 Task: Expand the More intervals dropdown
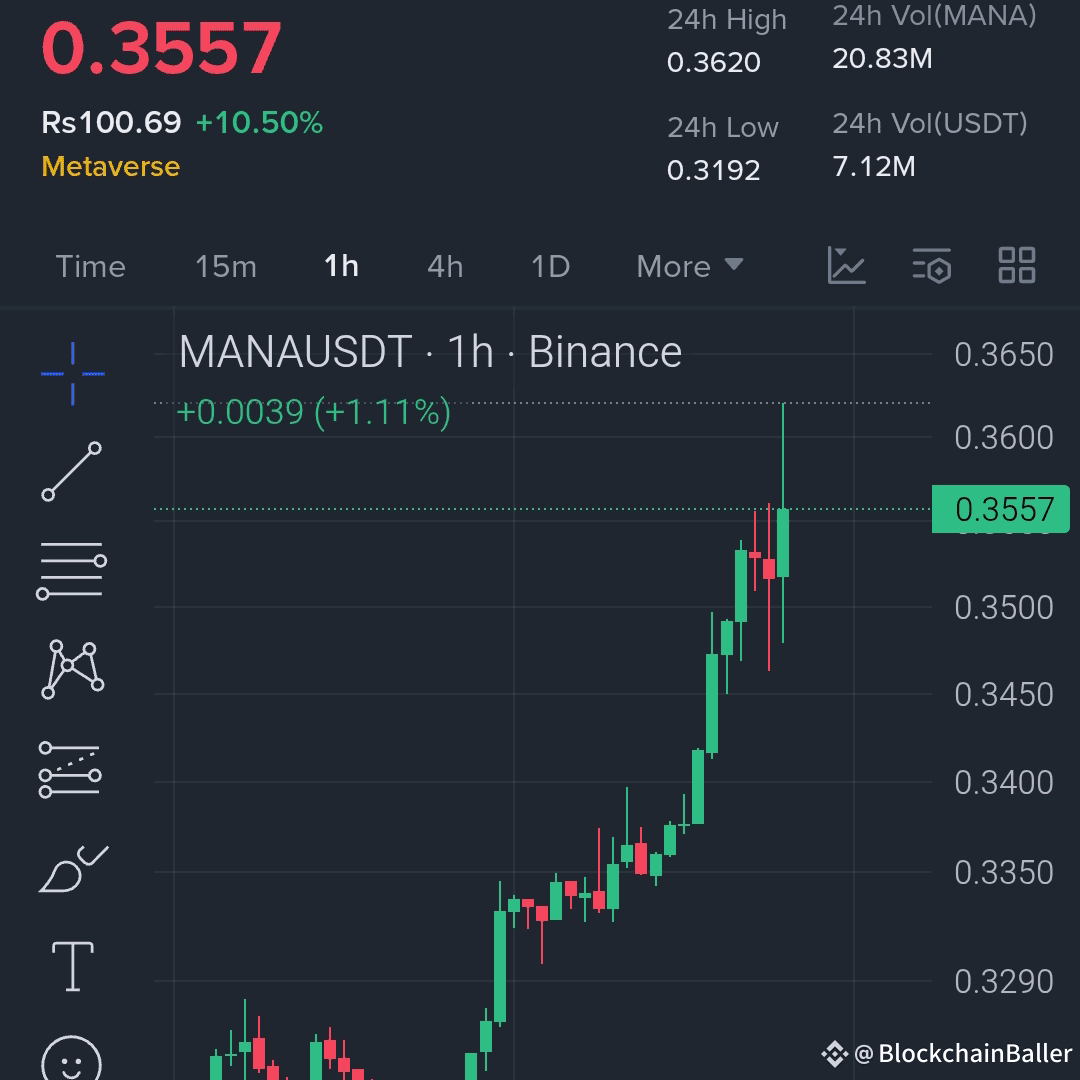point(689,267)
